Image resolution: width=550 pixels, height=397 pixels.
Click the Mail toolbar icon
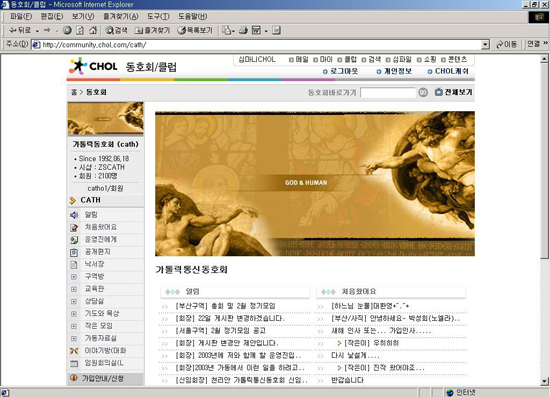227,31
